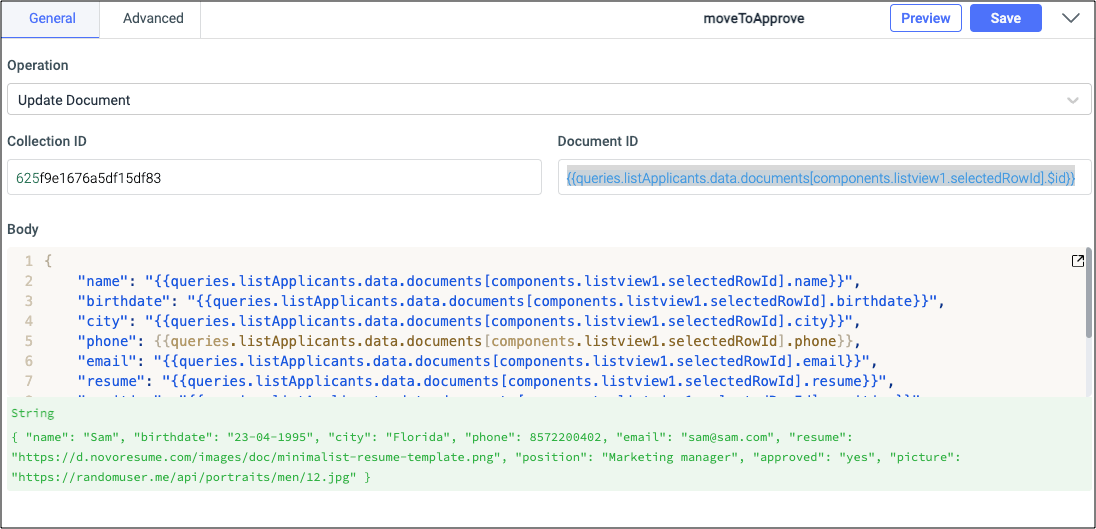Click the Preview button
This screenshot has width=1096, height=529.
coord(925,18)
